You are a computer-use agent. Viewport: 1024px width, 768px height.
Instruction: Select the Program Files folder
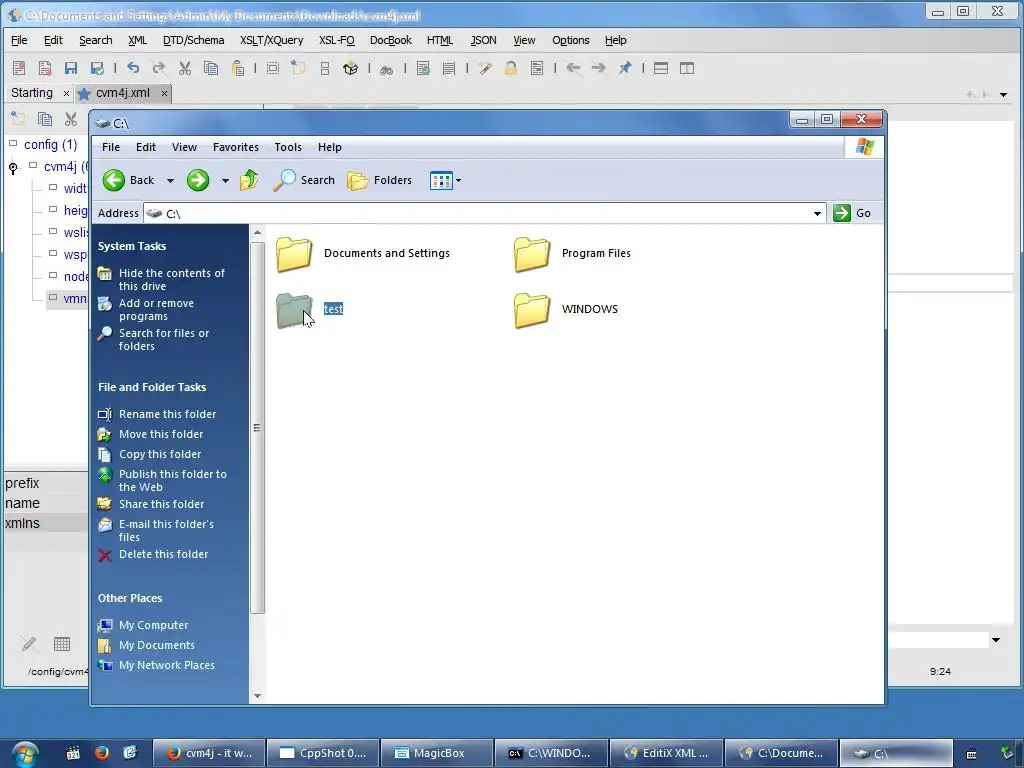[x=572, y=253]
